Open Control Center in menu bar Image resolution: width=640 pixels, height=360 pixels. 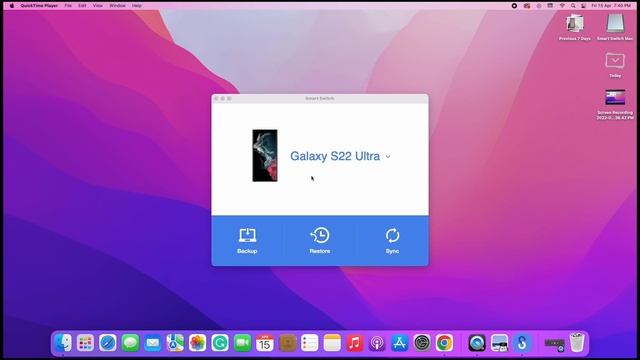point(584,6)
